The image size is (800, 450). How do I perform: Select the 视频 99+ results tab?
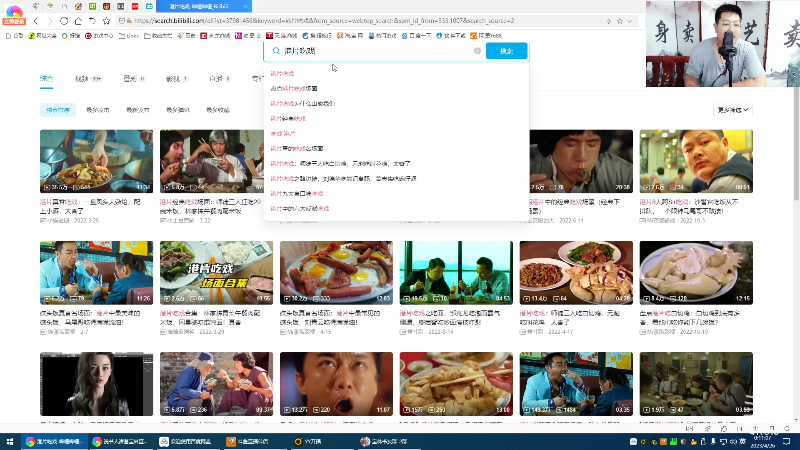88,79
